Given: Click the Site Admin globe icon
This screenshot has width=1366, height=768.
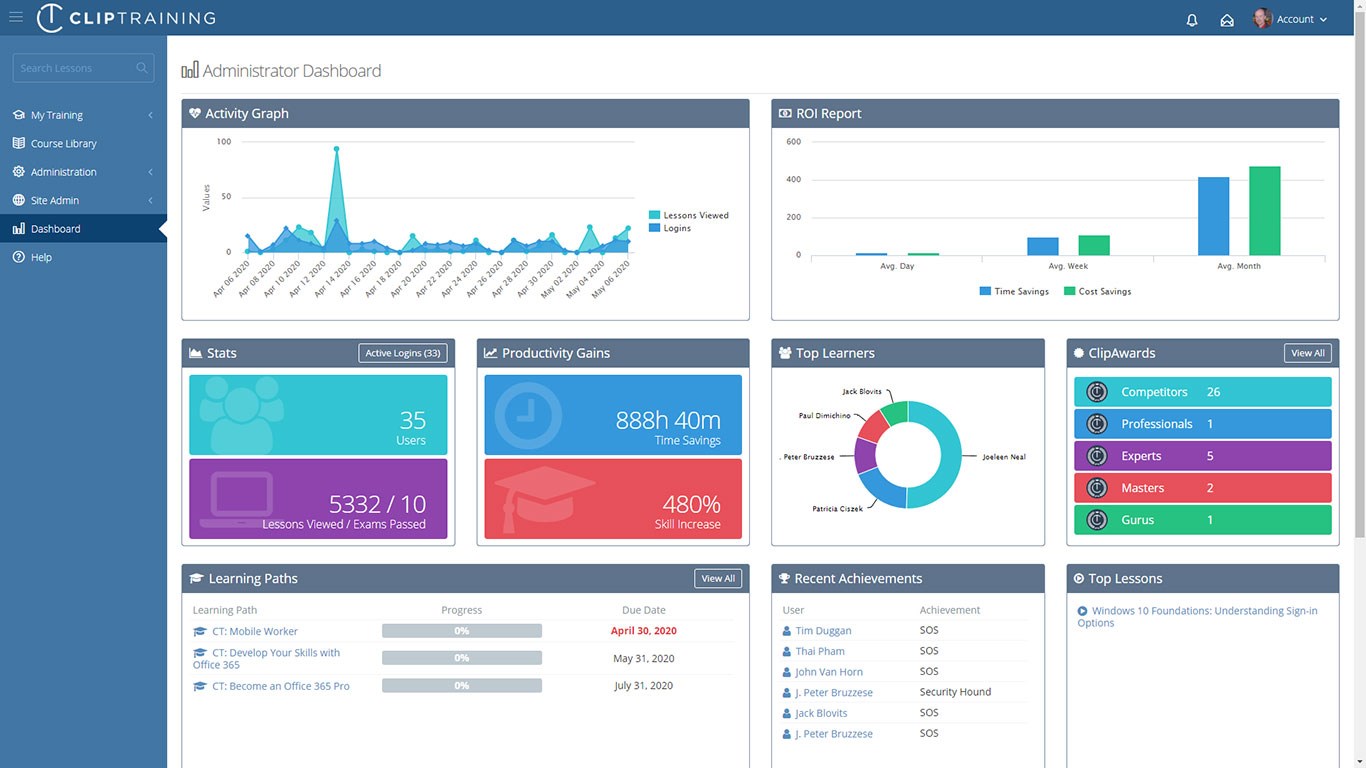Looking at the screenshot, I should tap(19, 200).
